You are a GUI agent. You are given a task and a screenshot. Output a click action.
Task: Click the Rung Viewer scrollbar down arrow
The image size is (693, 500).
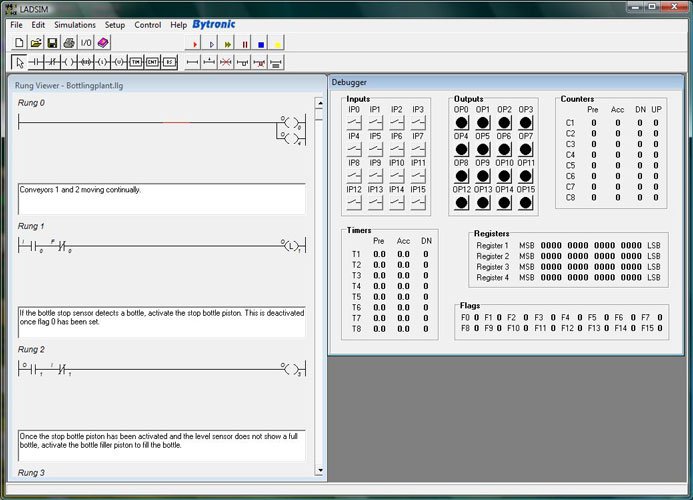[x=319, y=470]
